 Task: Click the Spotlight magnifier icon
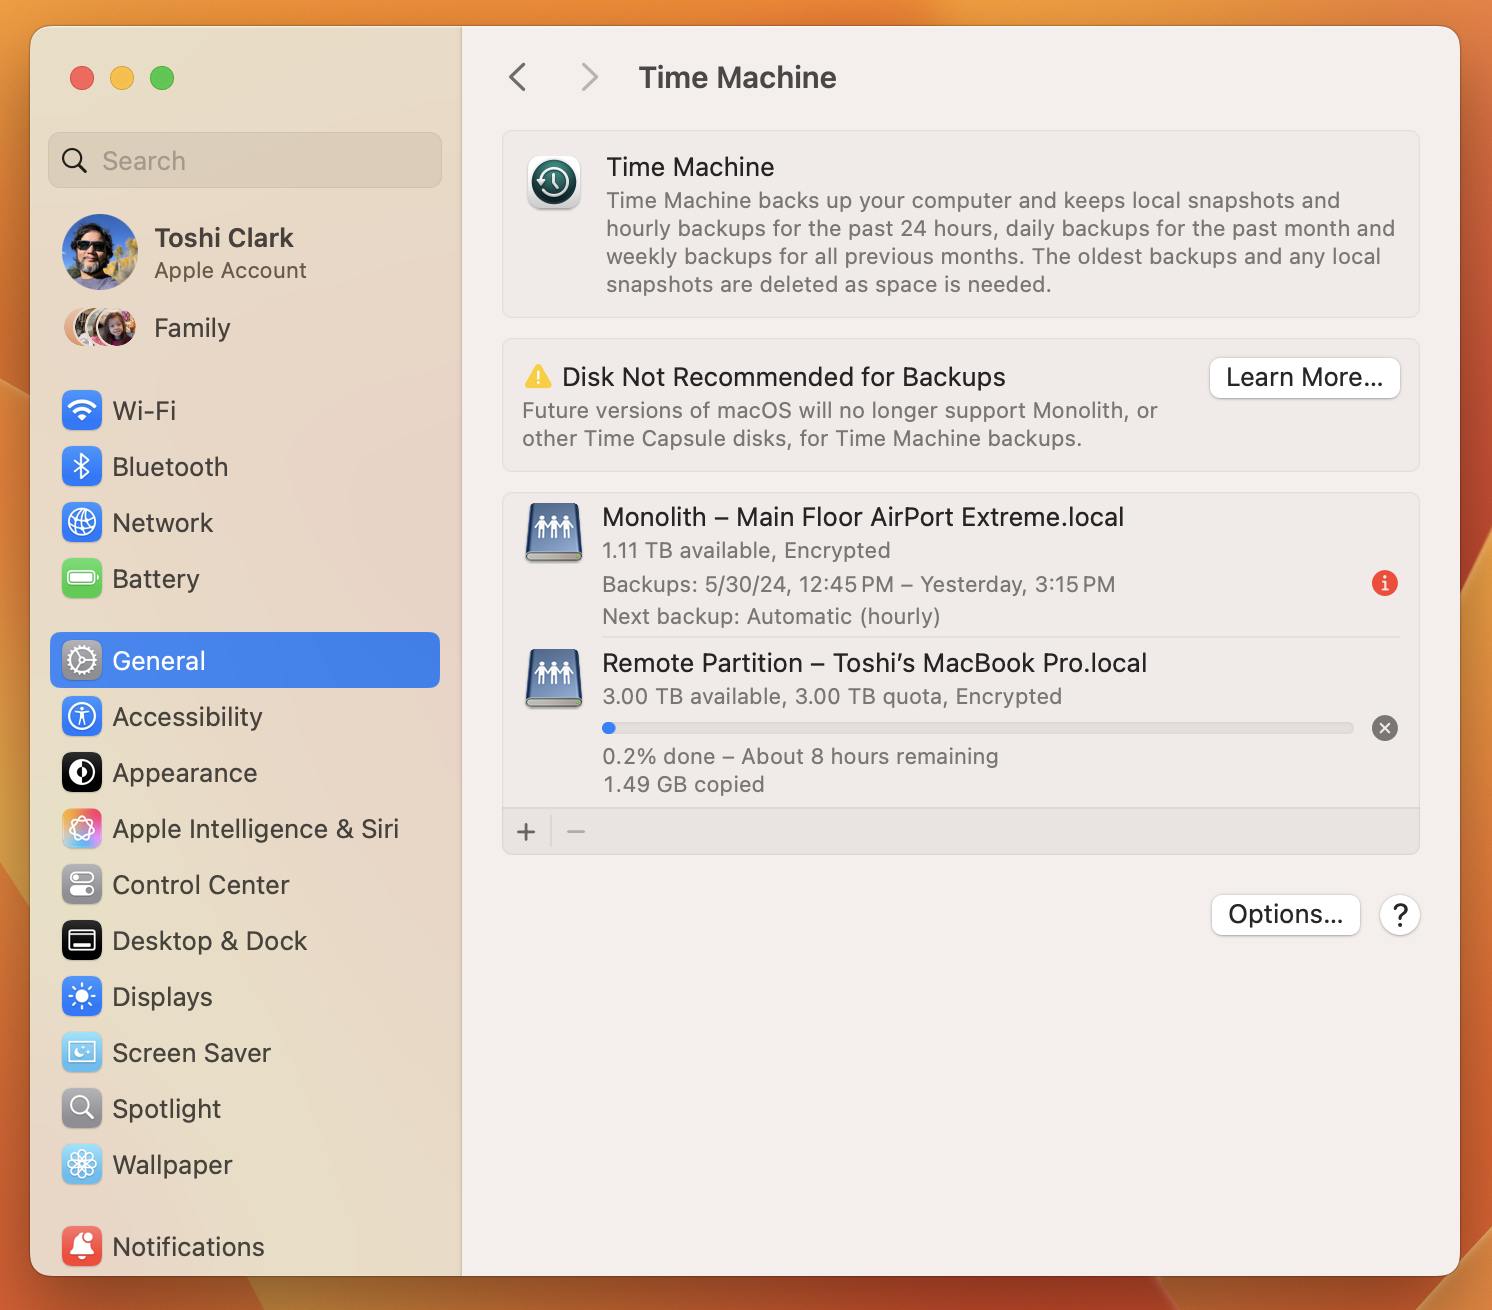point(82,1108)
